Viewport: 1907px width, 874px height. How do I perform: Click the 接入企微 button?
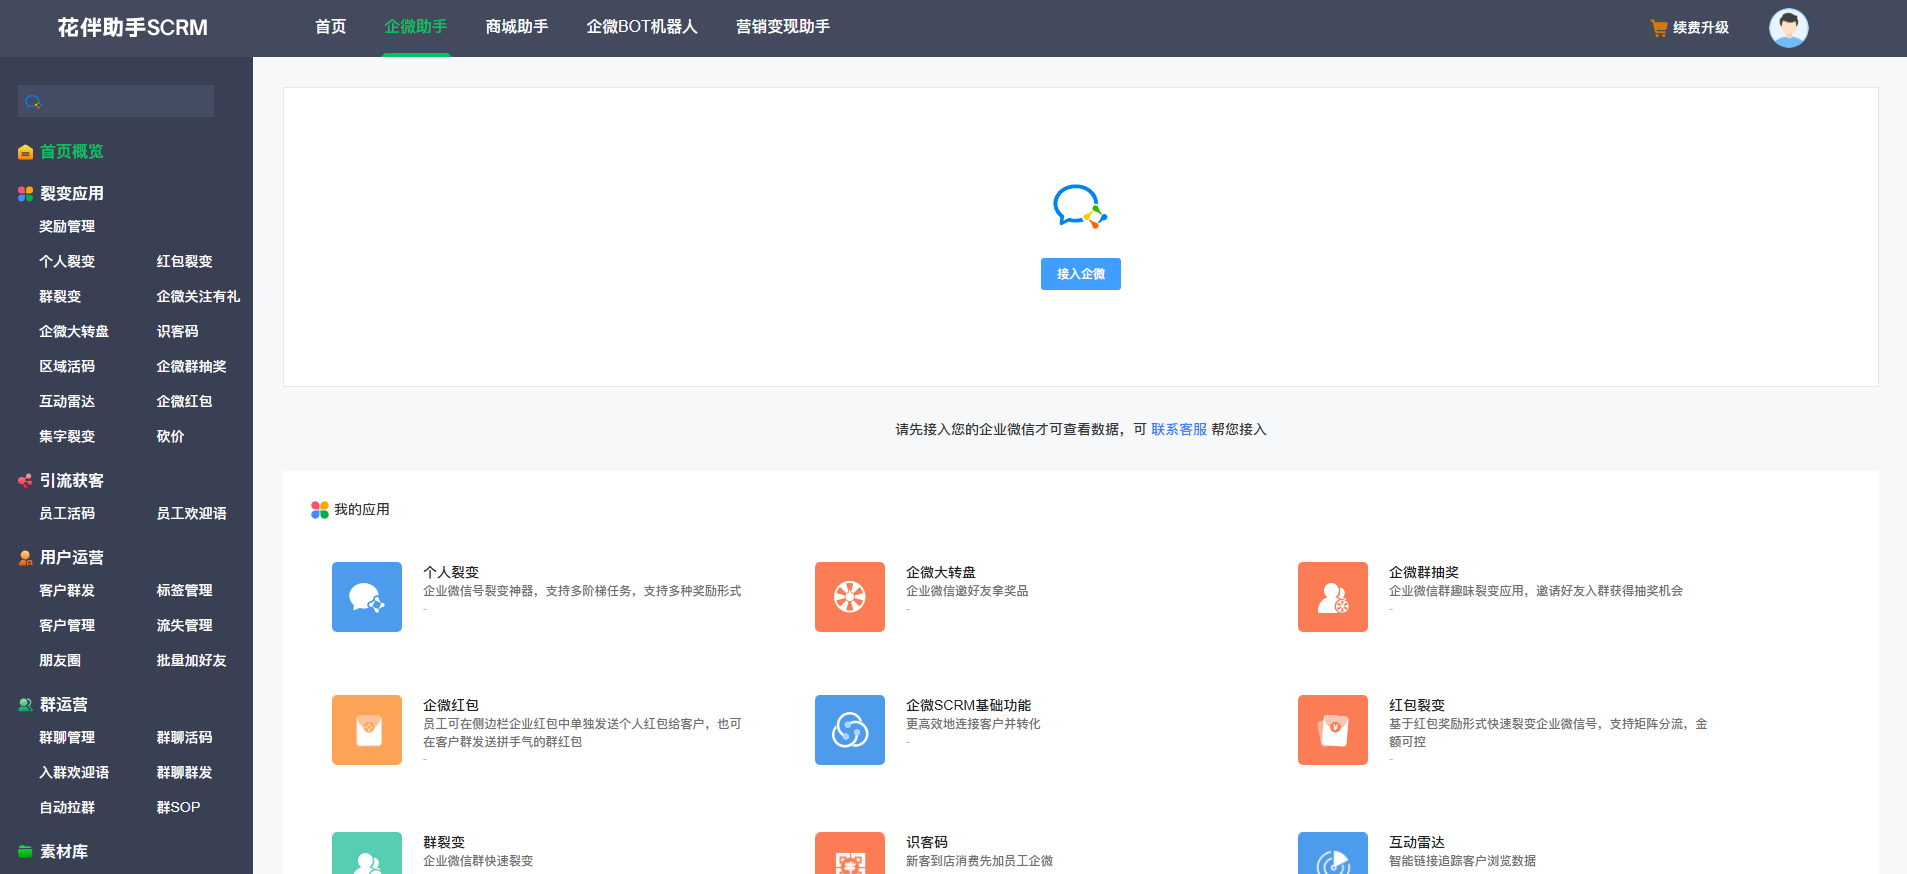point(1081,274)
